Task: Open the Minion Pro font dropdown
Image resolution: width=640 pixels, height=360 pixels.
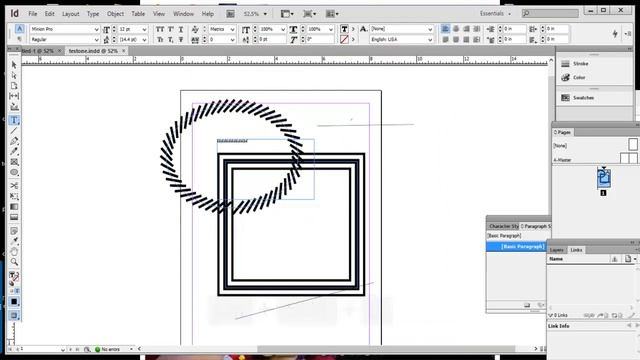Action: (96, 29)
